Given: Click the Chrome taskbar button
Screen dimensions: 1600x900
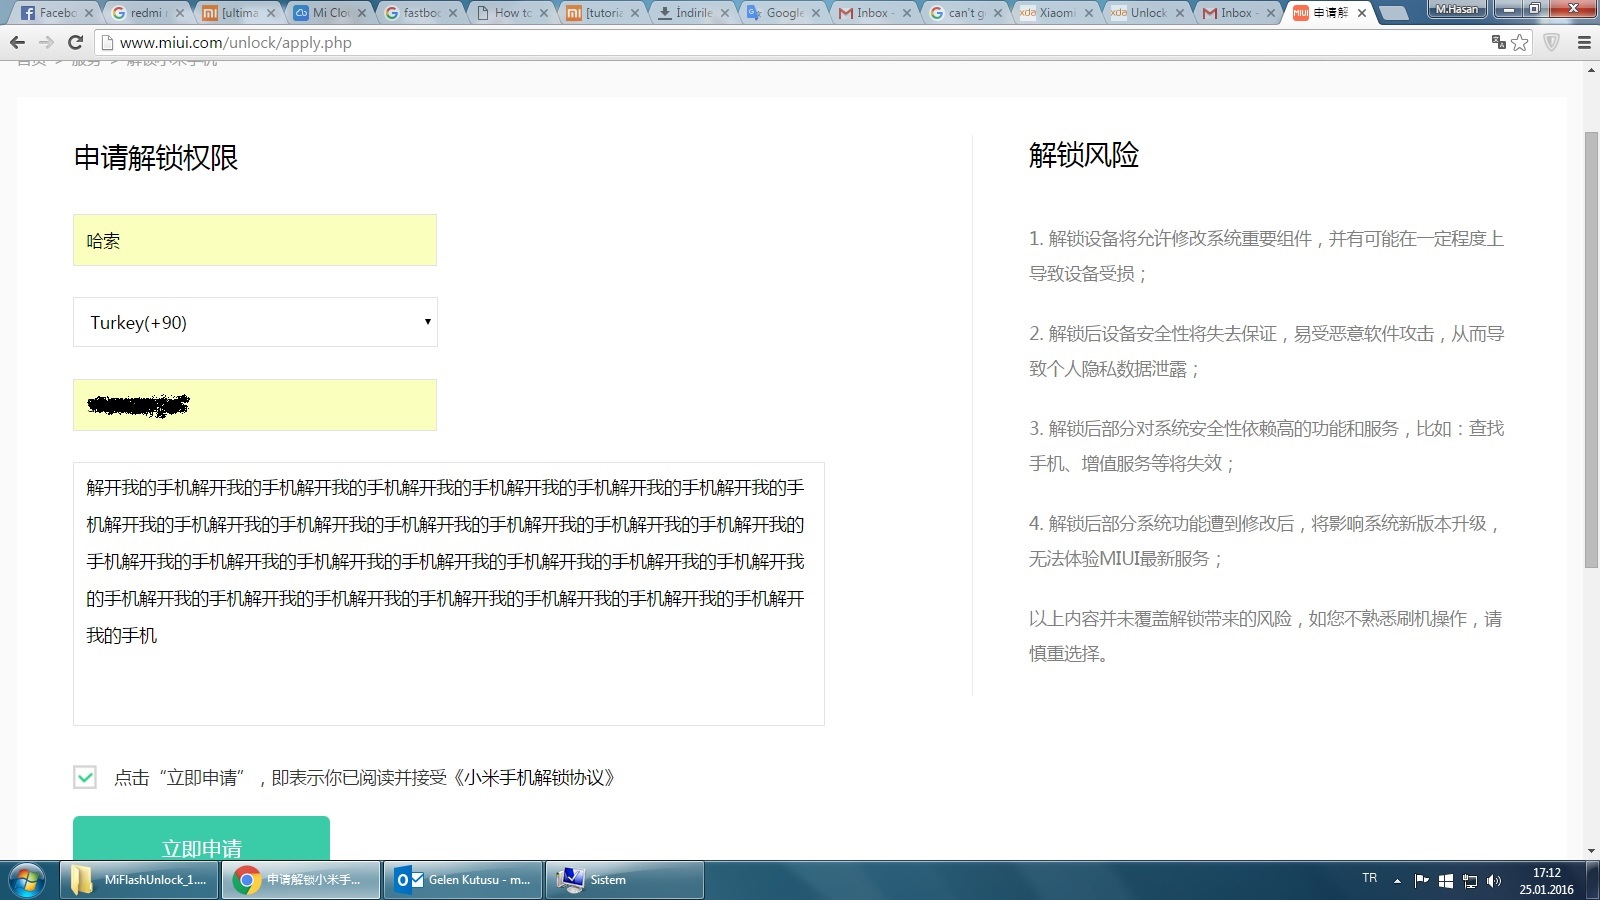Looking at the screenshot, I should tap(301, 880).
